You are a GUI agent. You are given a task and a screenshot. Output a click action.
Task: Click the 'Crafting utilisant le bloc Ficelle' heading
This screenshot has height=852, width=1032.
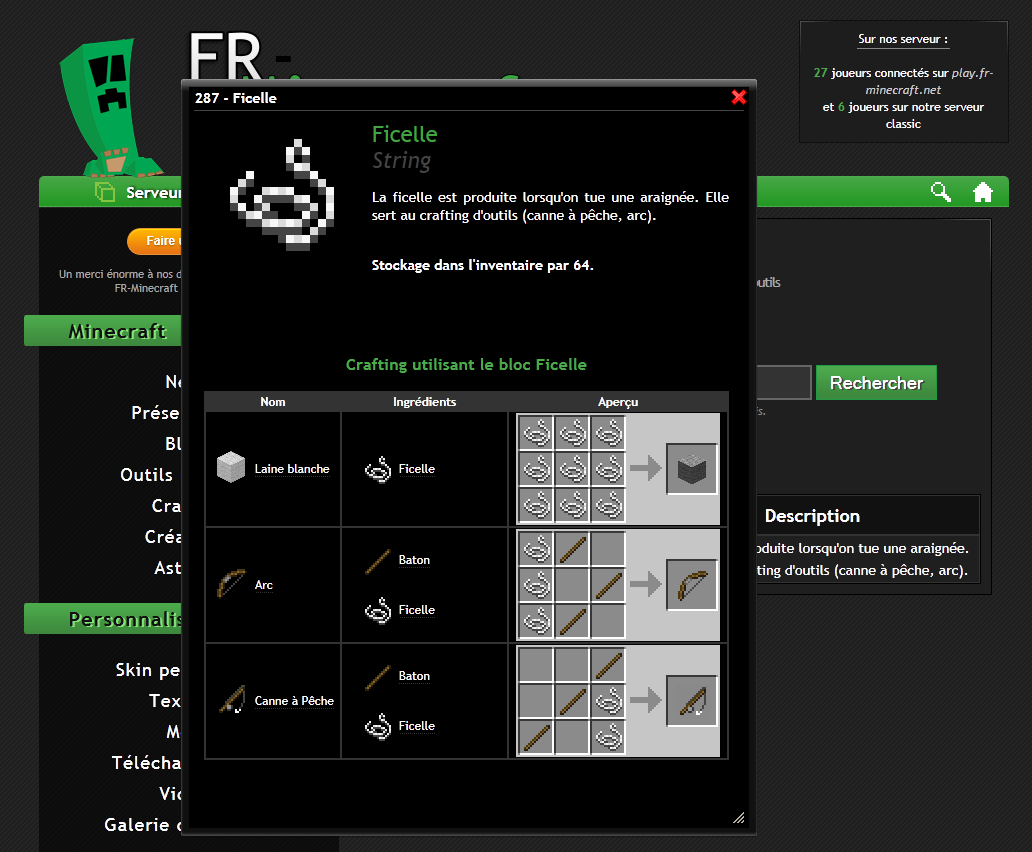click(466, 364)
